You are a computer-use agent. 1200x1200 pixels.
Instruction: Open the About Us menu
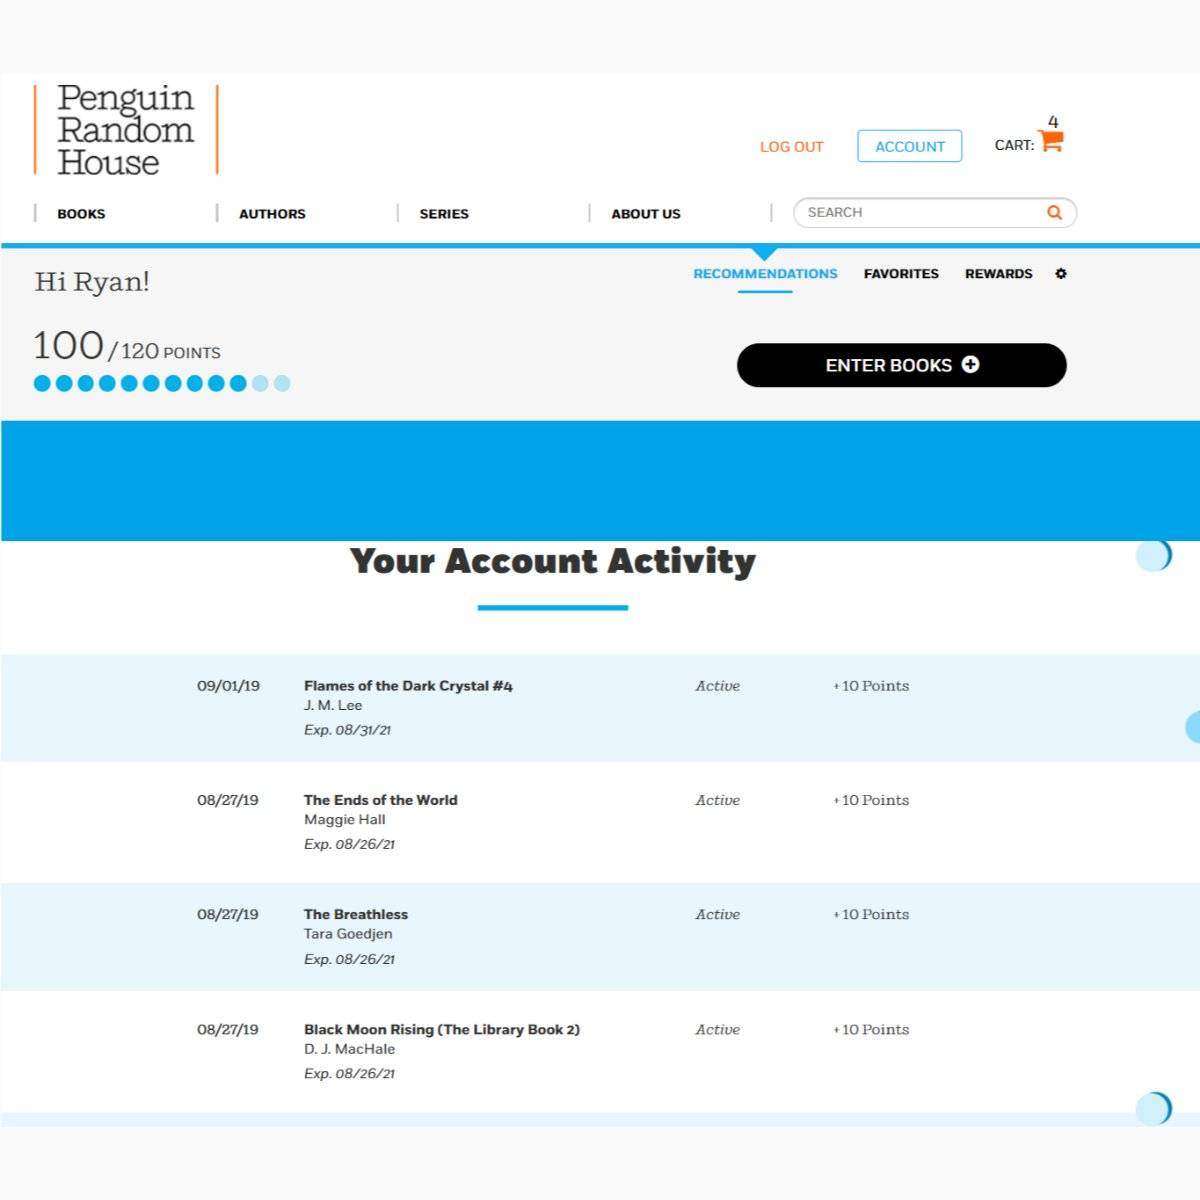646,214
